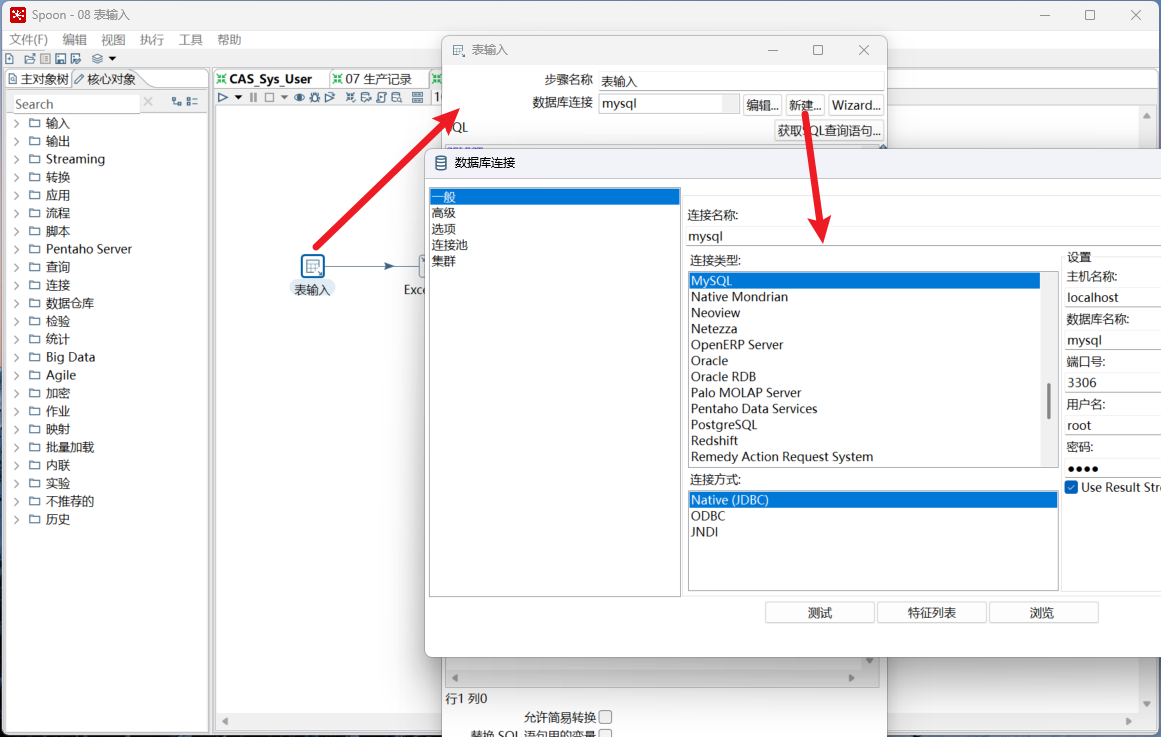Run impact analysis toolbar icon
The width and height of the screenshot is (1161, 737).
(x=366, y=97)
